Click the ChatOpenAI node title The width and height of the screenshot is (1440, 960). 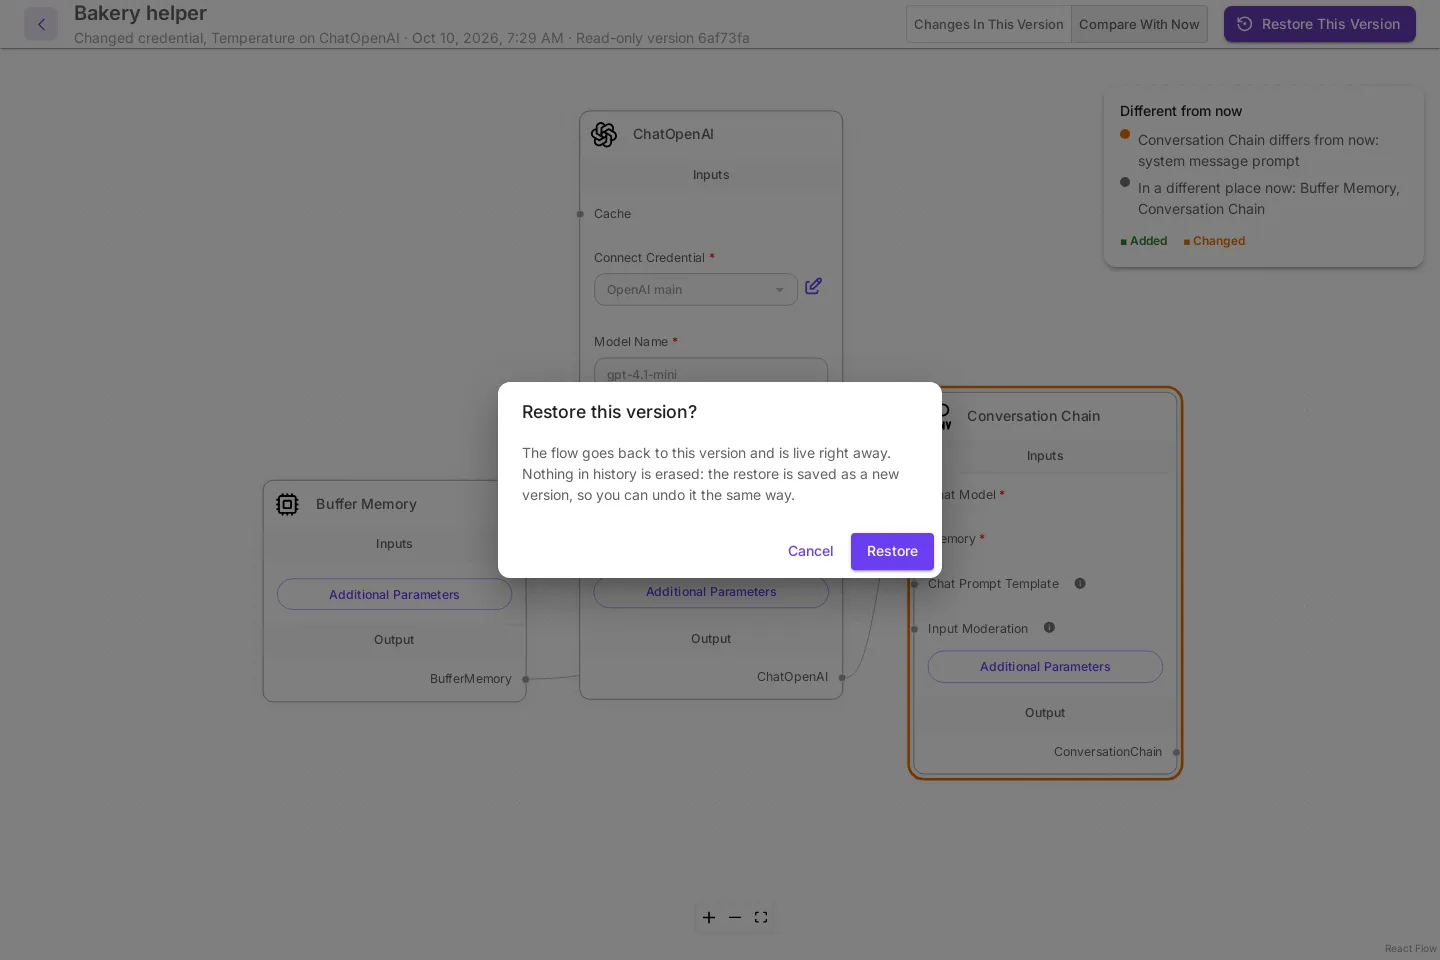tap(673, 134)
